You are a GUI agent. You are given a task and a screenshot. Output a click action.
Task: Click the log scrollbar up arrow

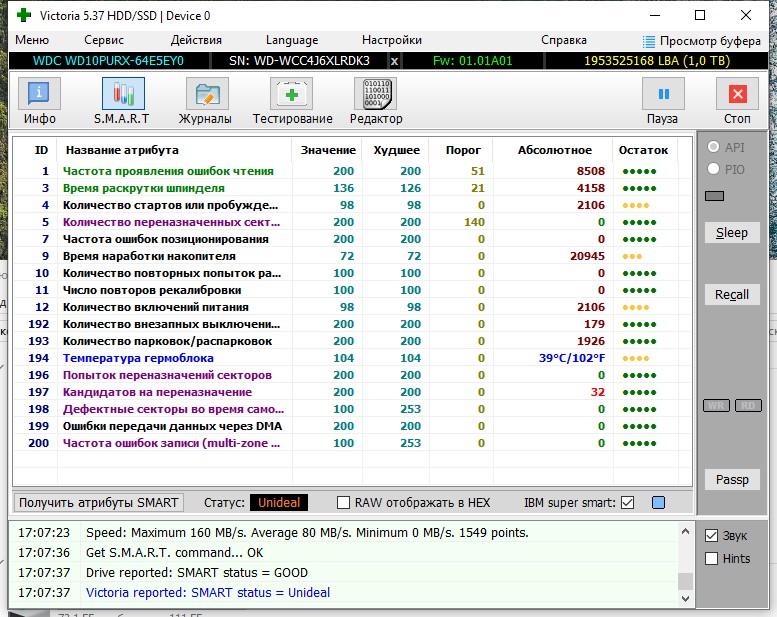pos(685,531)
